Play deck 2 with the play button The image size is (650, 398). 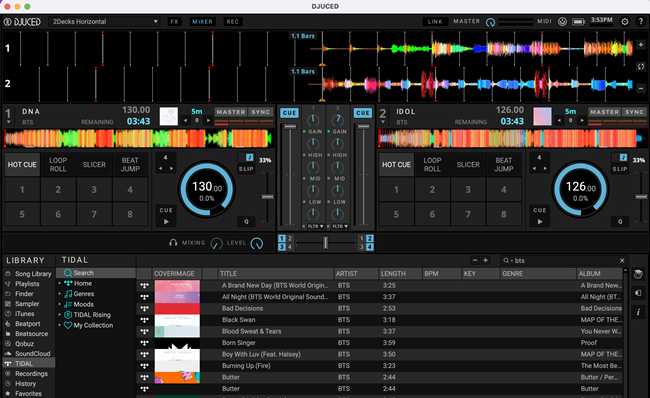click(x=540, y=222)
